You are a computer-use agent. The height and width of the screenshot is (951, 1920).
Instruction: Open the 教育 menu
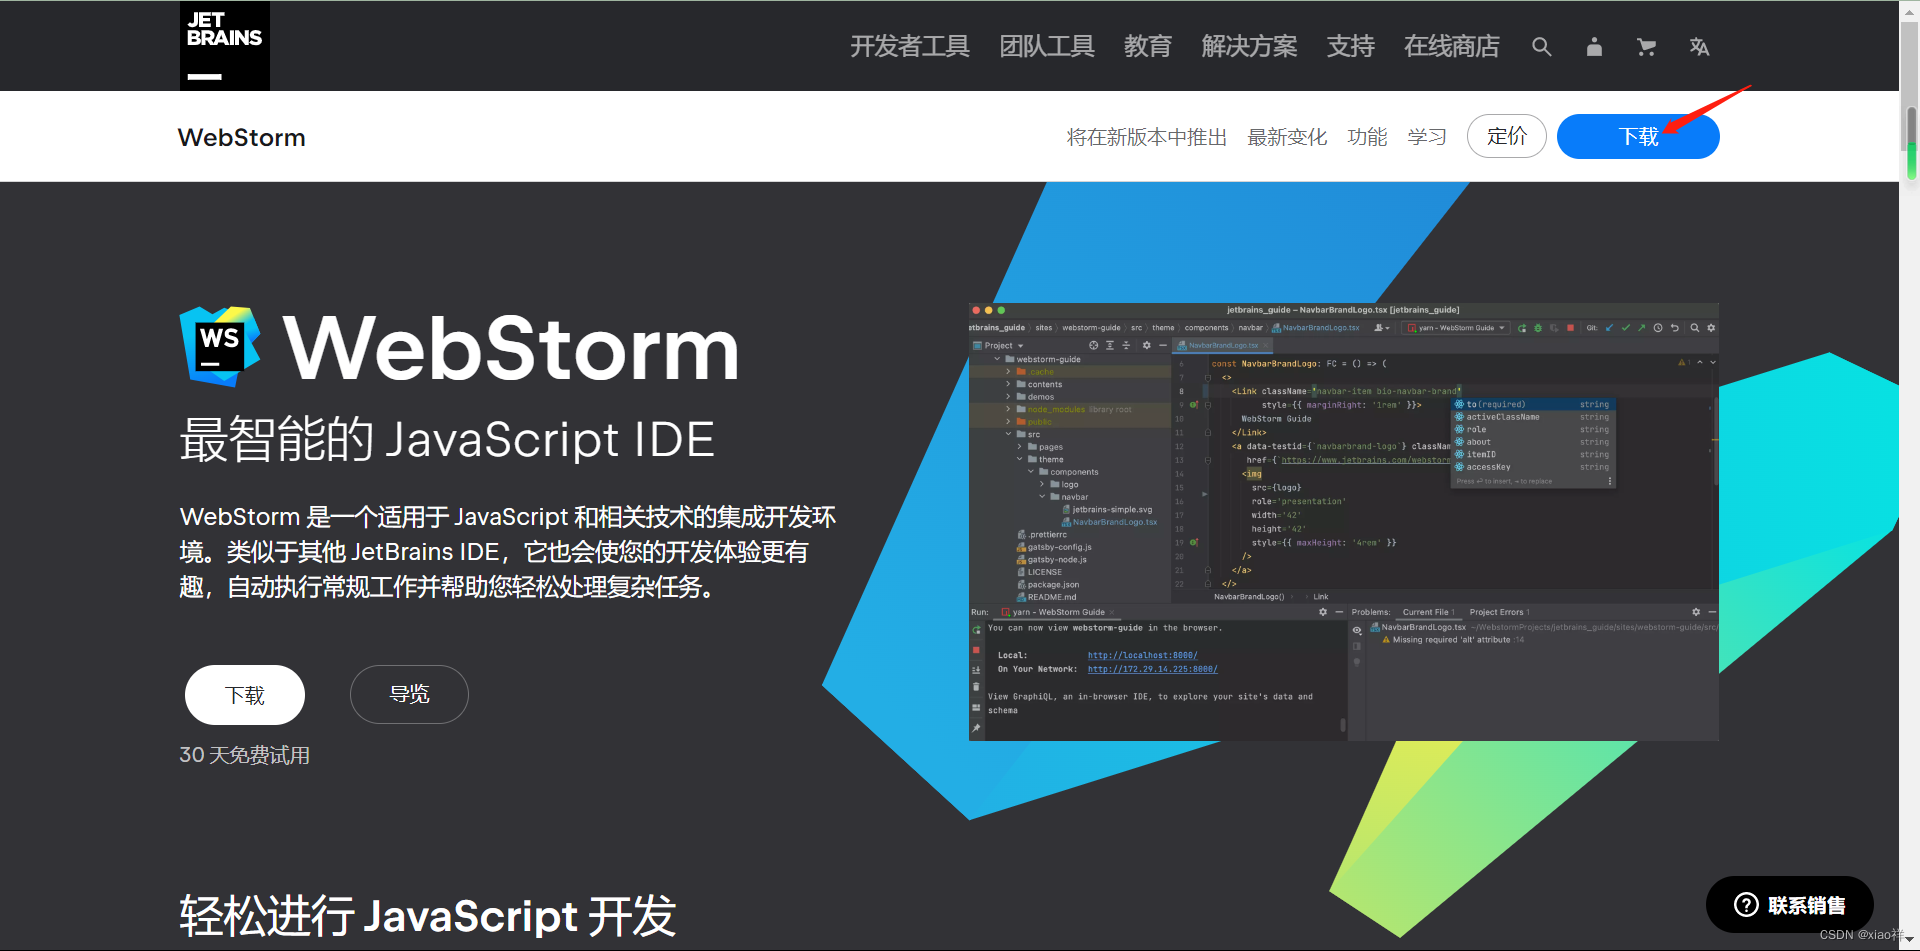click(x=1148, y=47)
